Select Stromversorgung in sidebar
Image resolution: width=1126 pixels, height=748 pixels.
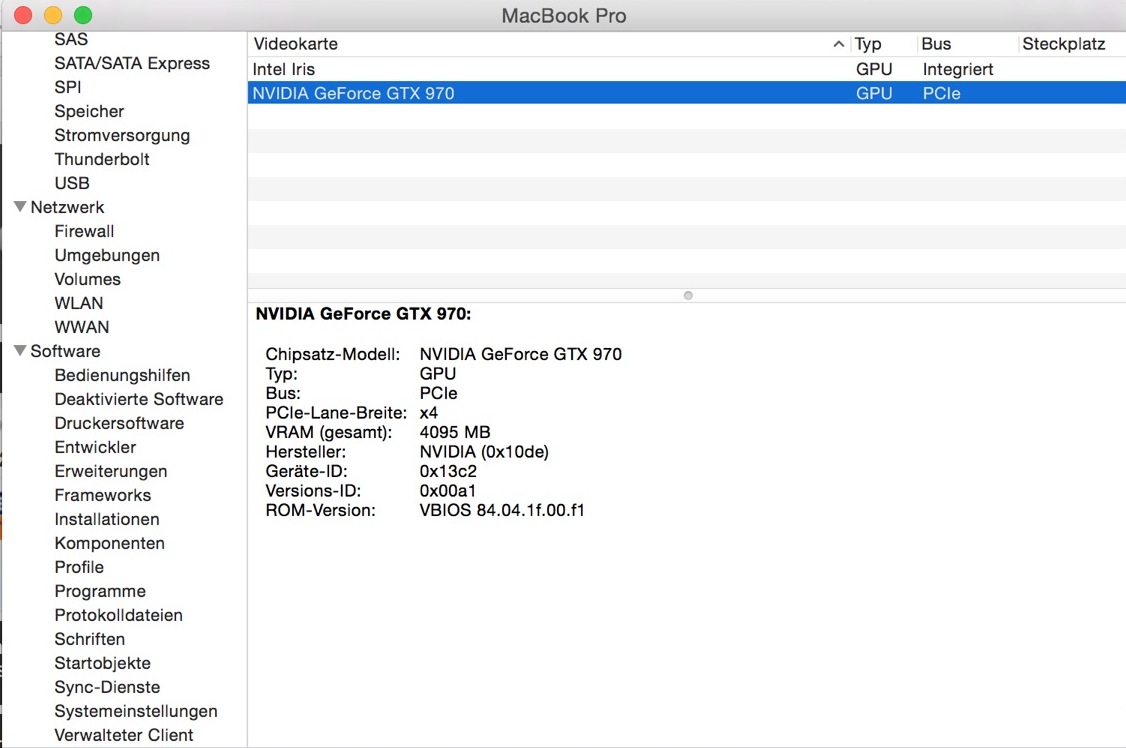122,135
